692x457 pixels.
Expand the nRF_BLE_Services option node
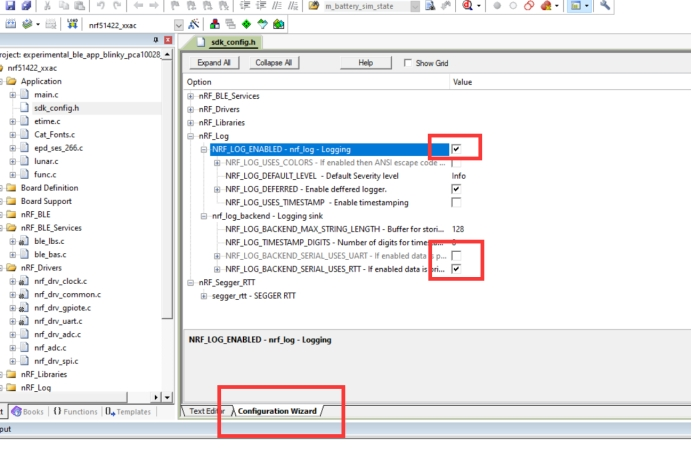190,96
